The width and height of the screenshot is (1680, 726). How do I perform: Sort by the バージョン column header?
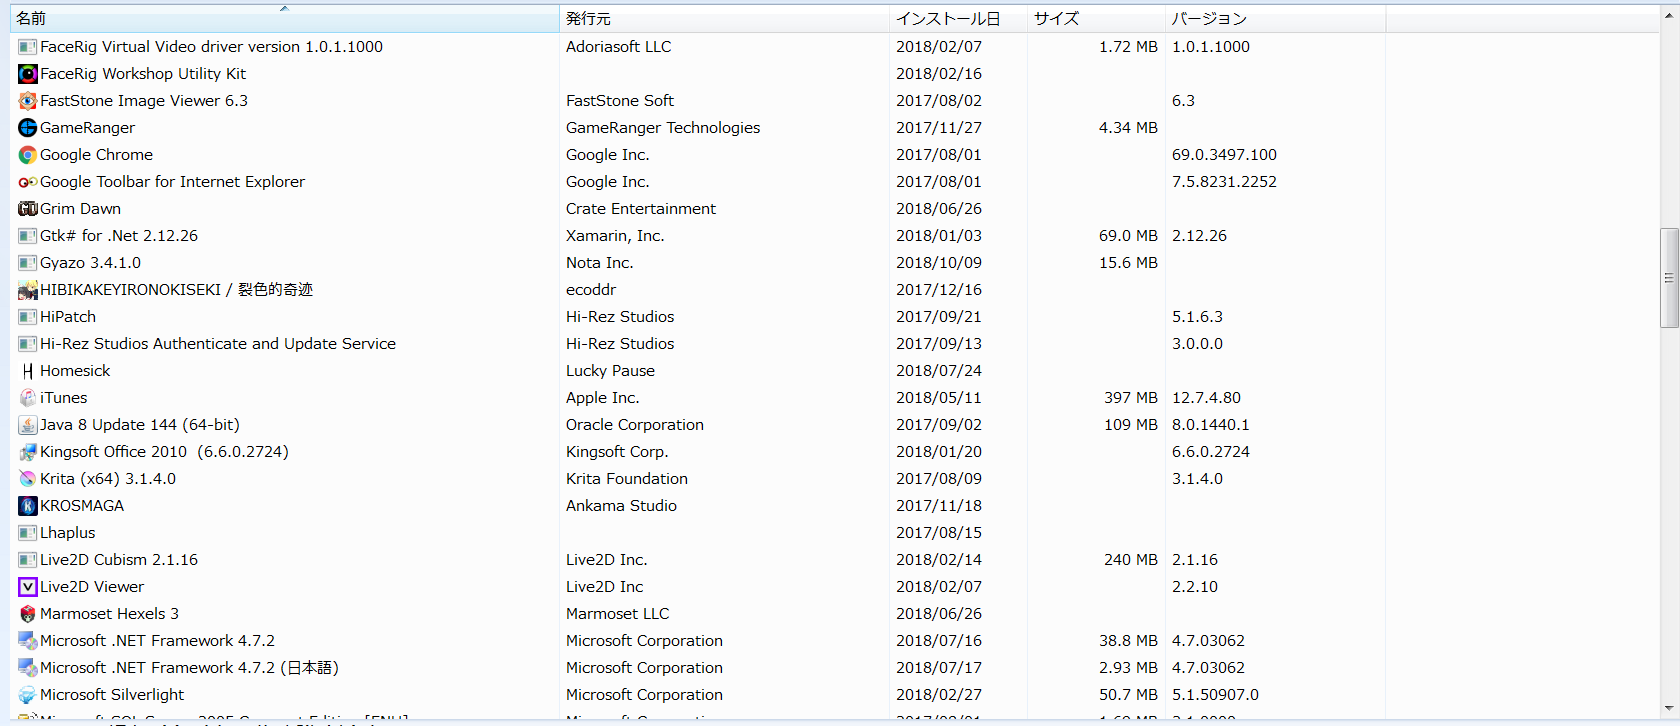[1275, 18]
